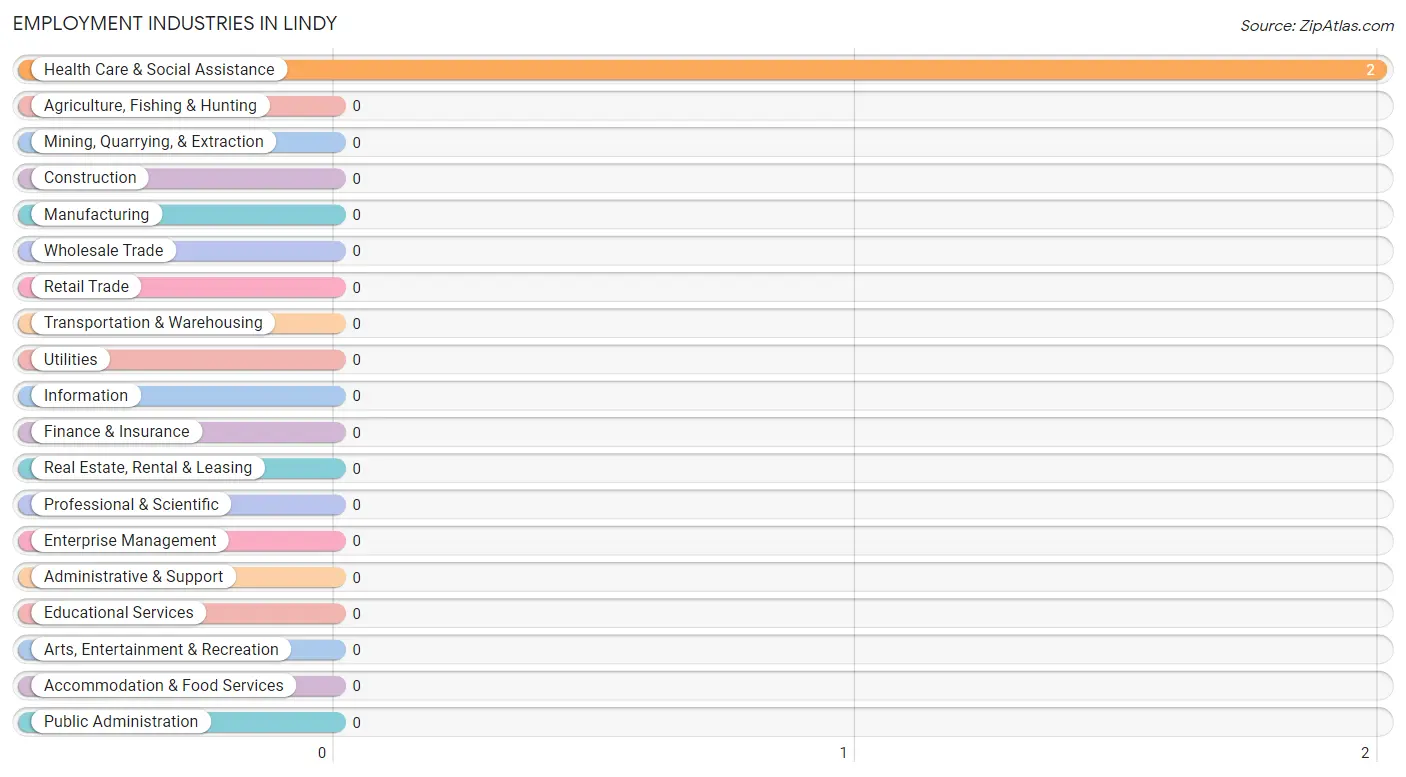
Task: Click the Source: ZipAtlas.com text
Action: click(1317, 26)
